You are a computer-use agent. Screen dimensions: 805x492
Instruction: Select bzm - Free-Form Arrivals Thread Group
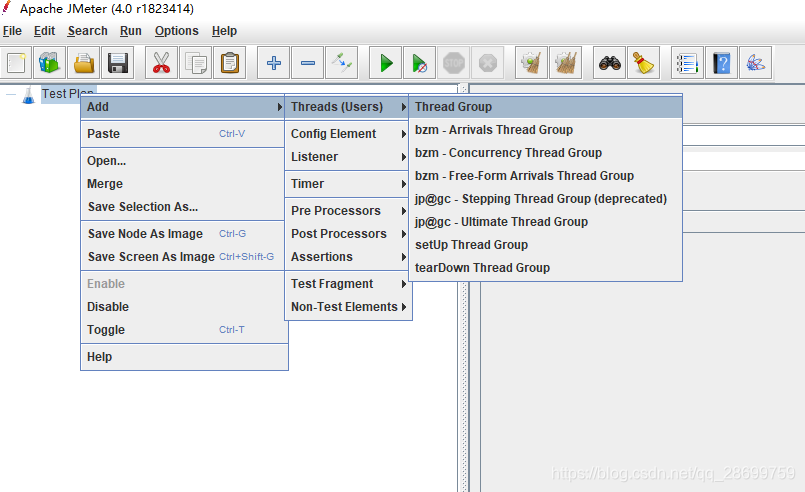coord(546,176)
